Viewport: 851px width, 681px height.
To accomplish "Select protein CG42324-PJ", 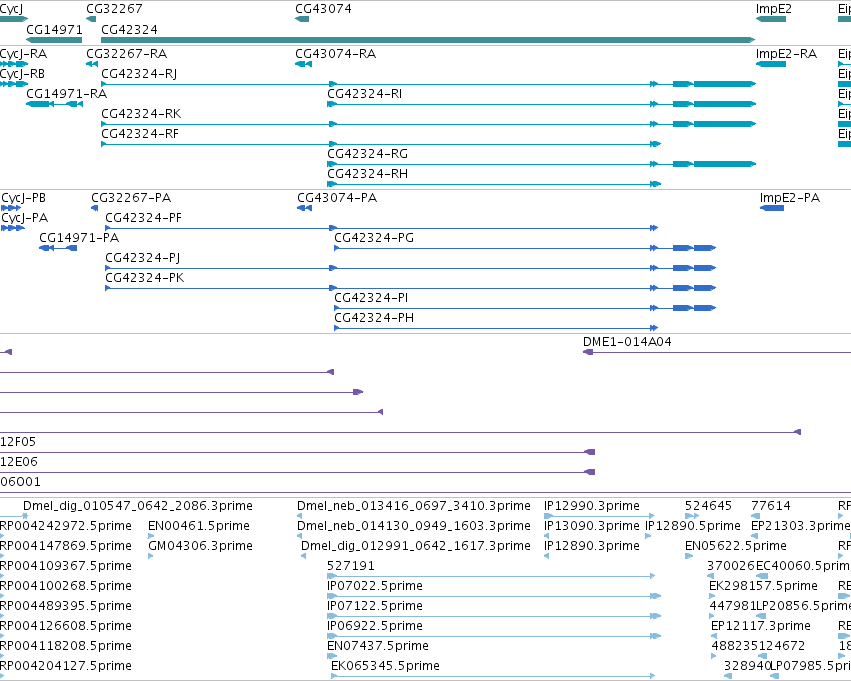I will coord(142,258).
